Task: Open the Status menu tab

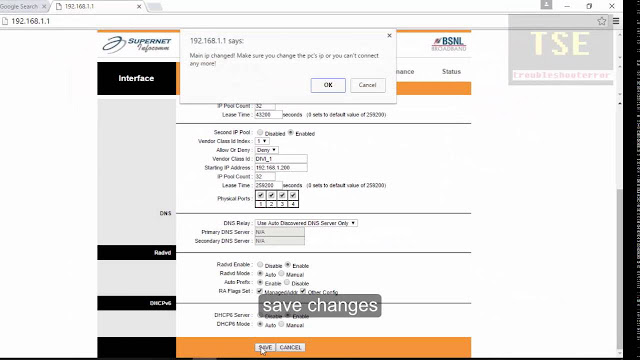Action: [451, 71]
